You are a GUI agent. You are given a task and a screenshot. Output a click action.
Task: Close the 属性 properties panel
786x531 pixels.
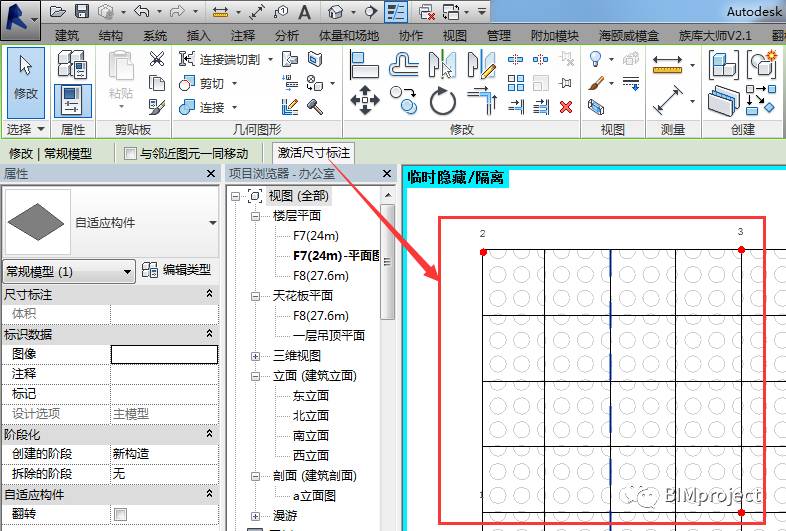pos(211,173)
